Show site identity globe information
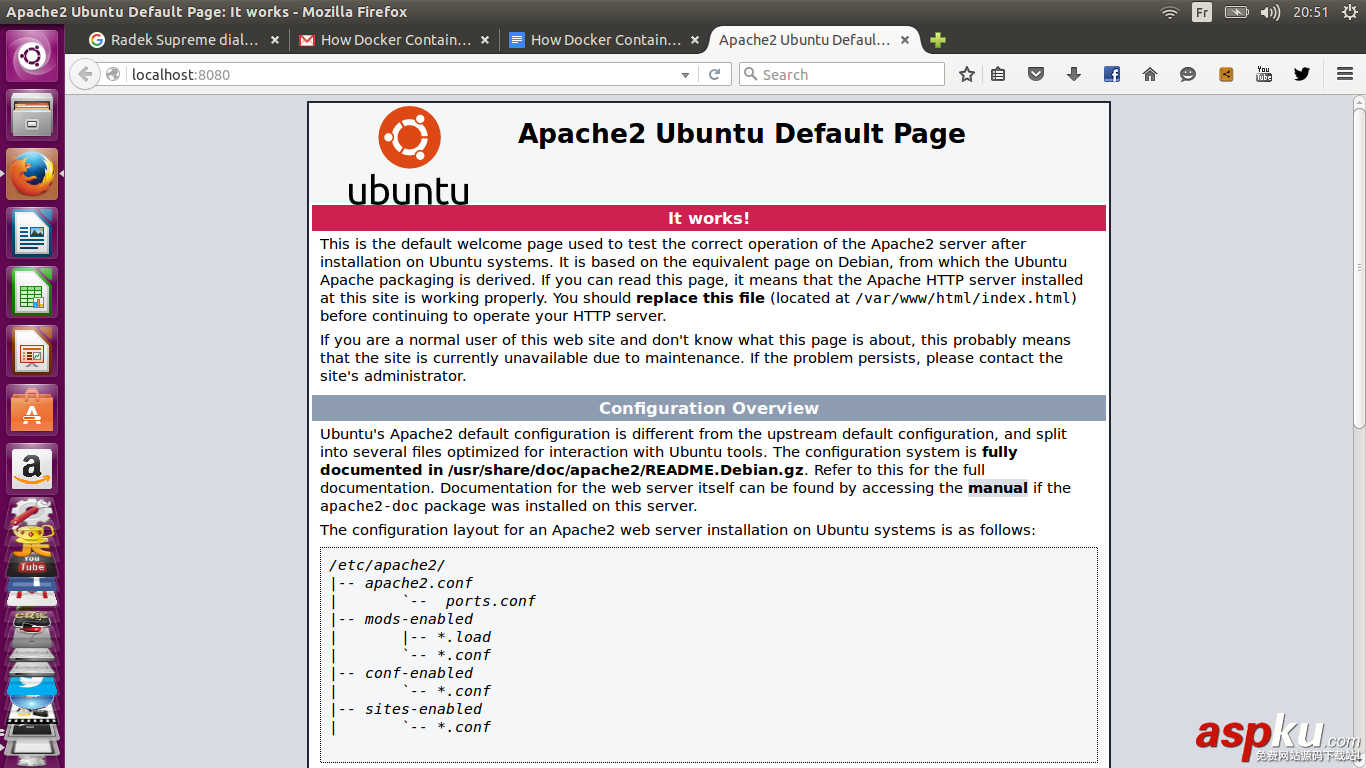1366x768 pixels. click(x=113, y=74)
